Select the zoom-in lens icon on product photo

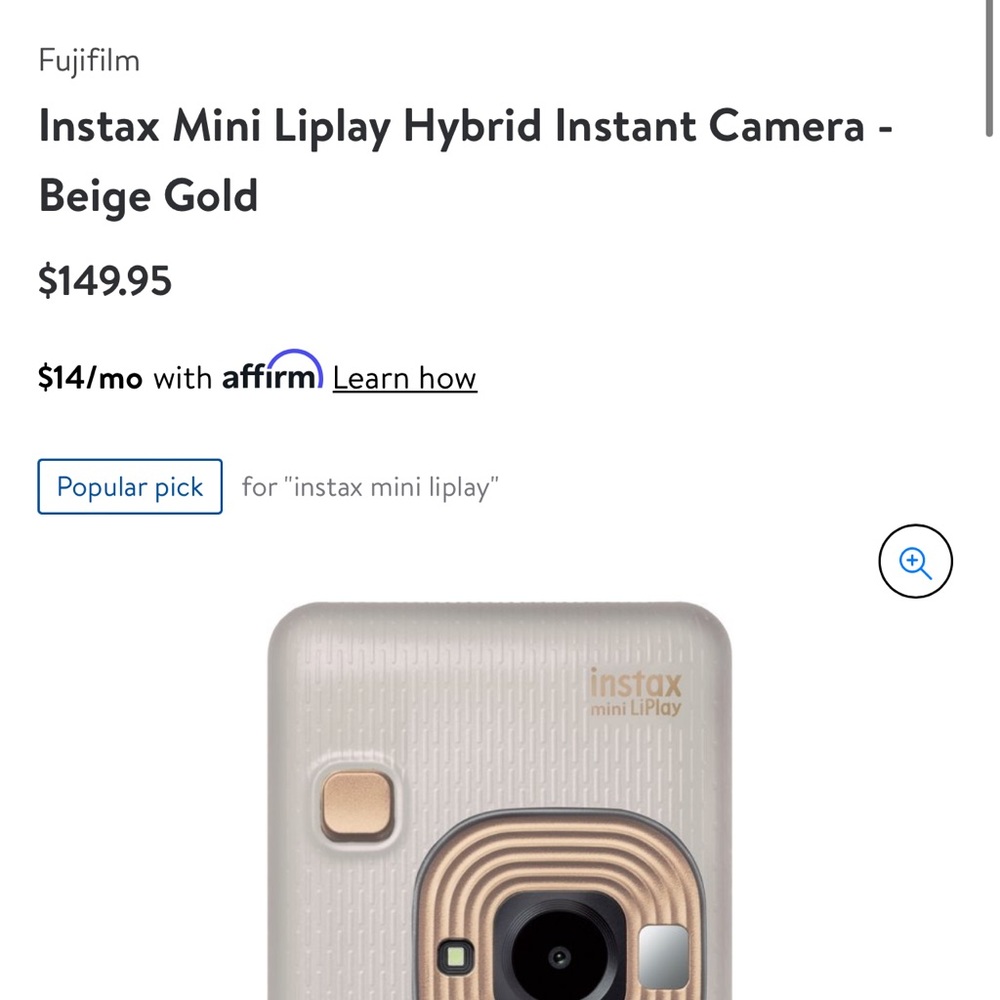916,562
